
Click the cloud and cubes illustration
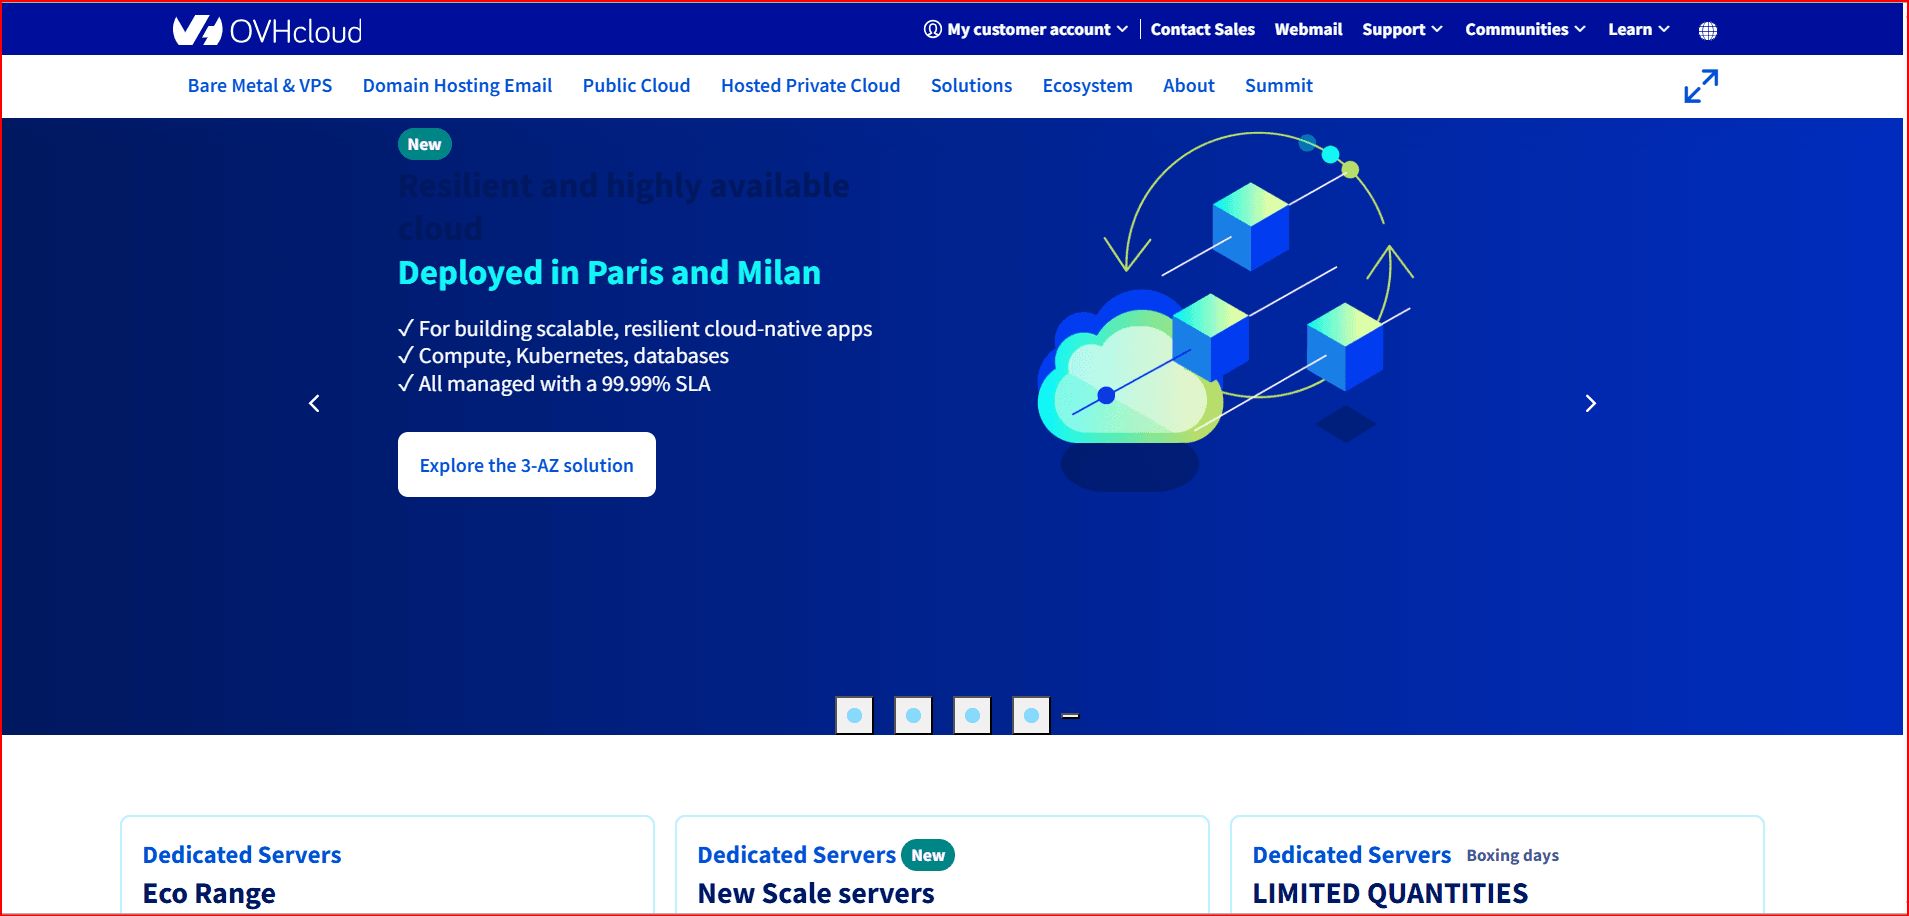coord(1225,310)
